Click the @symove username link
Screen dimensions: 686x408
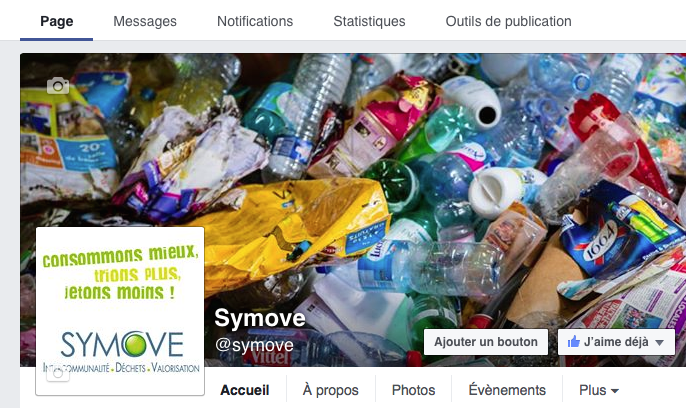255,345
